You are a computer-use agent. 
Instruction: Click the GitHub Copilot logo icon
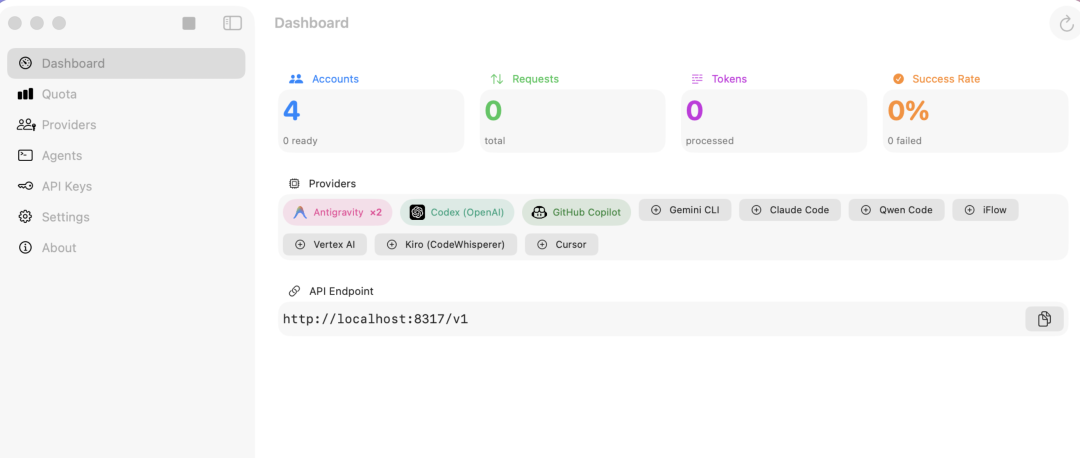click(x=539, y=212)
